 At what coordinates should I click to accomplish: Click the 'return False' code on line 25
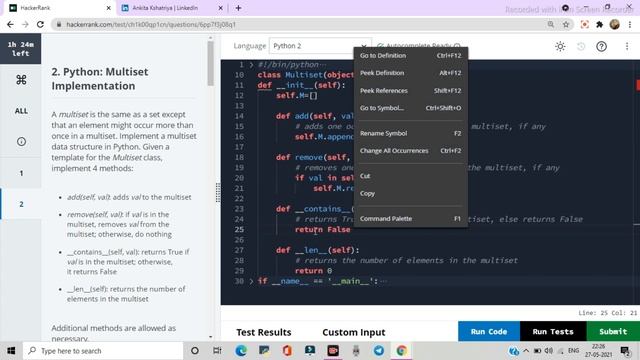coord(322,230)
